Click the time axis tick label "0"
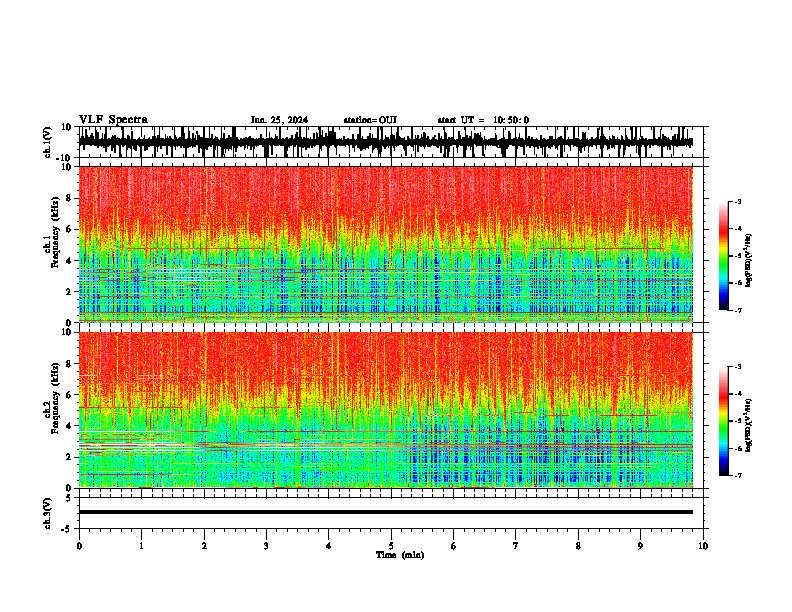 coord(79,546)
